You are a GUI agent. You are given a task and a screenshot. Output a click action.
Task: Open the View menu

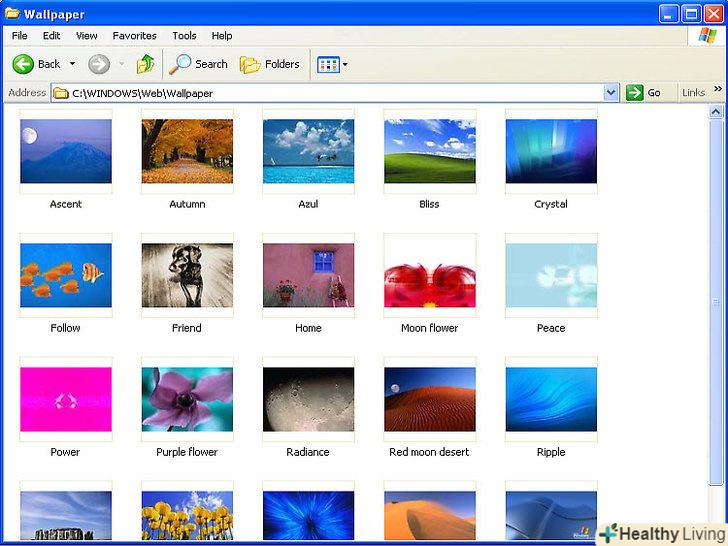point(87,36)
